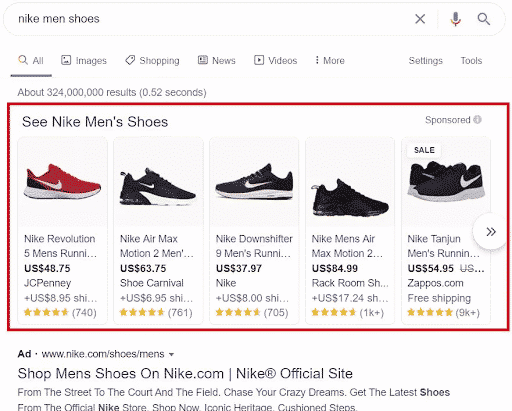512x411 pixels.
Task: Switch to the Images tab
Action: pyautogui.click(x=84, y=61)
